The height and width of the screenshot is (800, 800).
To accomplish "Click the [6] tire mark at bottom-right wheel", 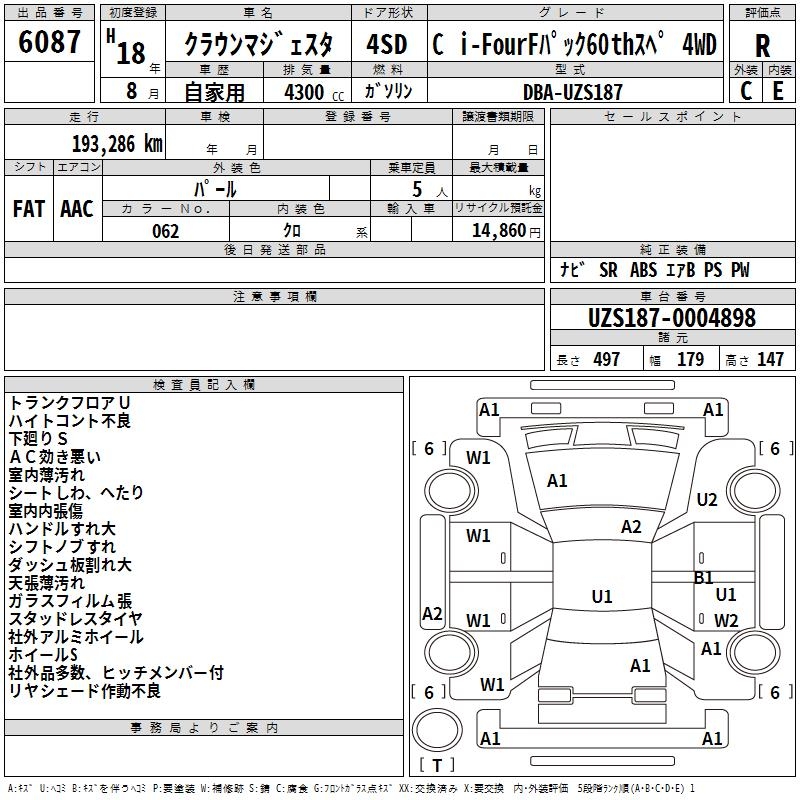I will click(775, 692).
